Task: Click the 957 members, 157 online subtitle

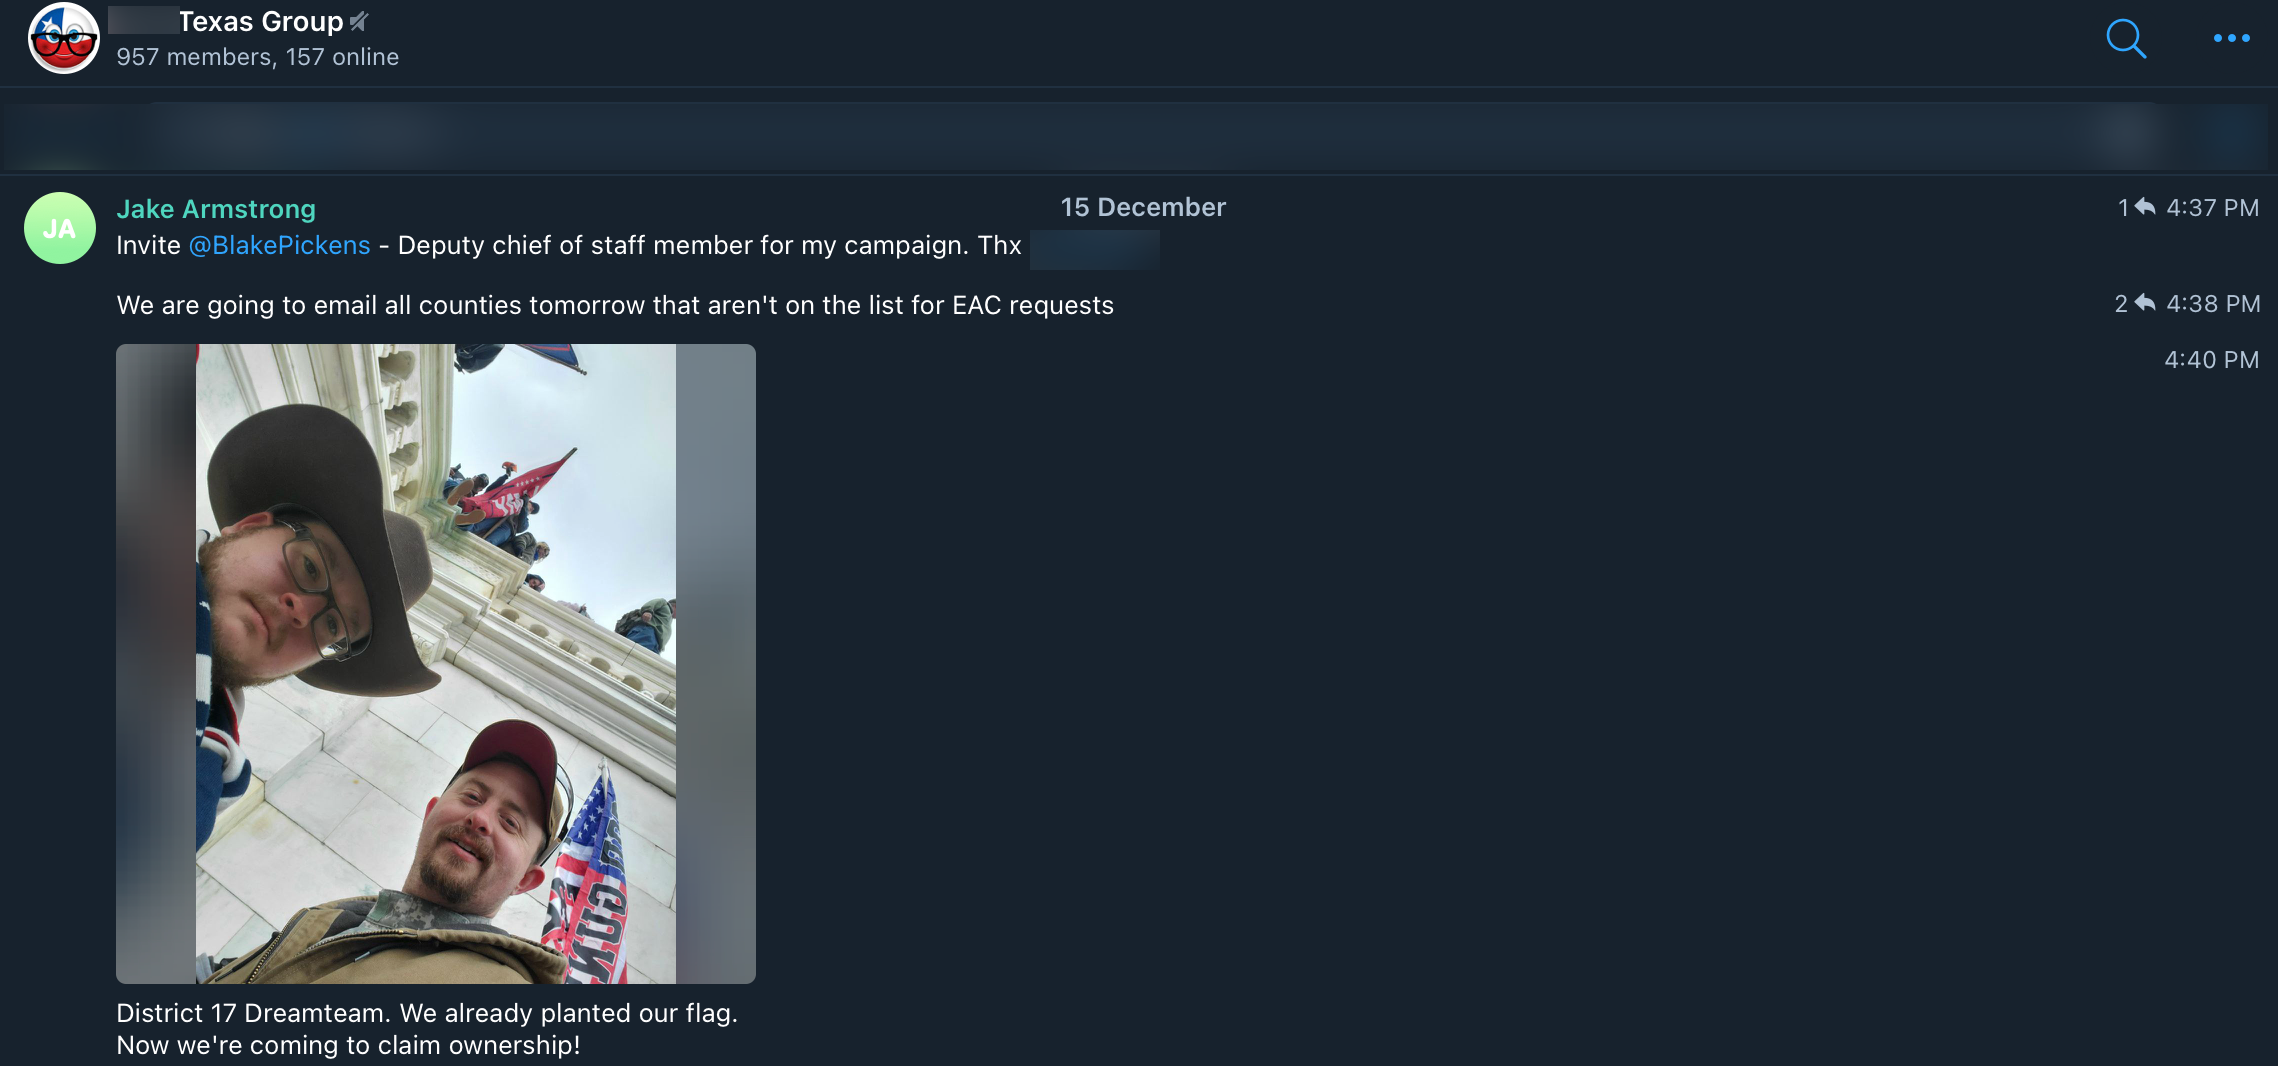Action: pos(258,57)
